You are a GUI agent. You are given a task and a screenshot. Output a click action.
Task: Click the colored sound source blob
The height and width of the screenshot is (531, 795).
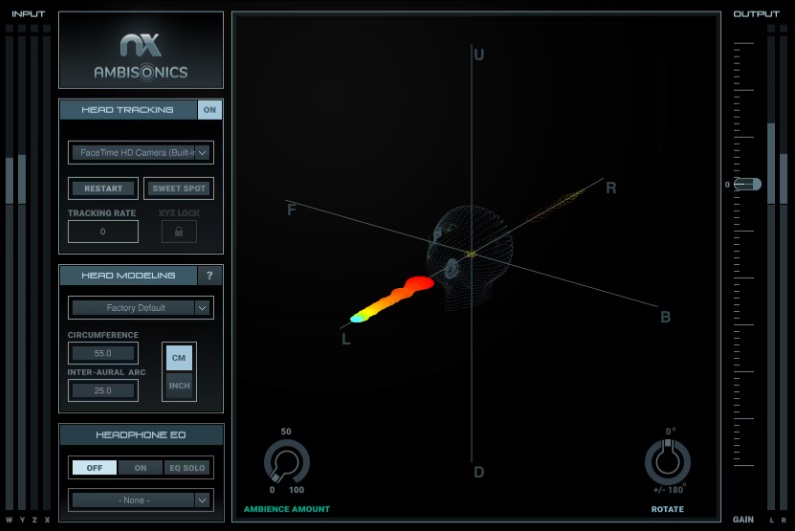tap(395, 298)
